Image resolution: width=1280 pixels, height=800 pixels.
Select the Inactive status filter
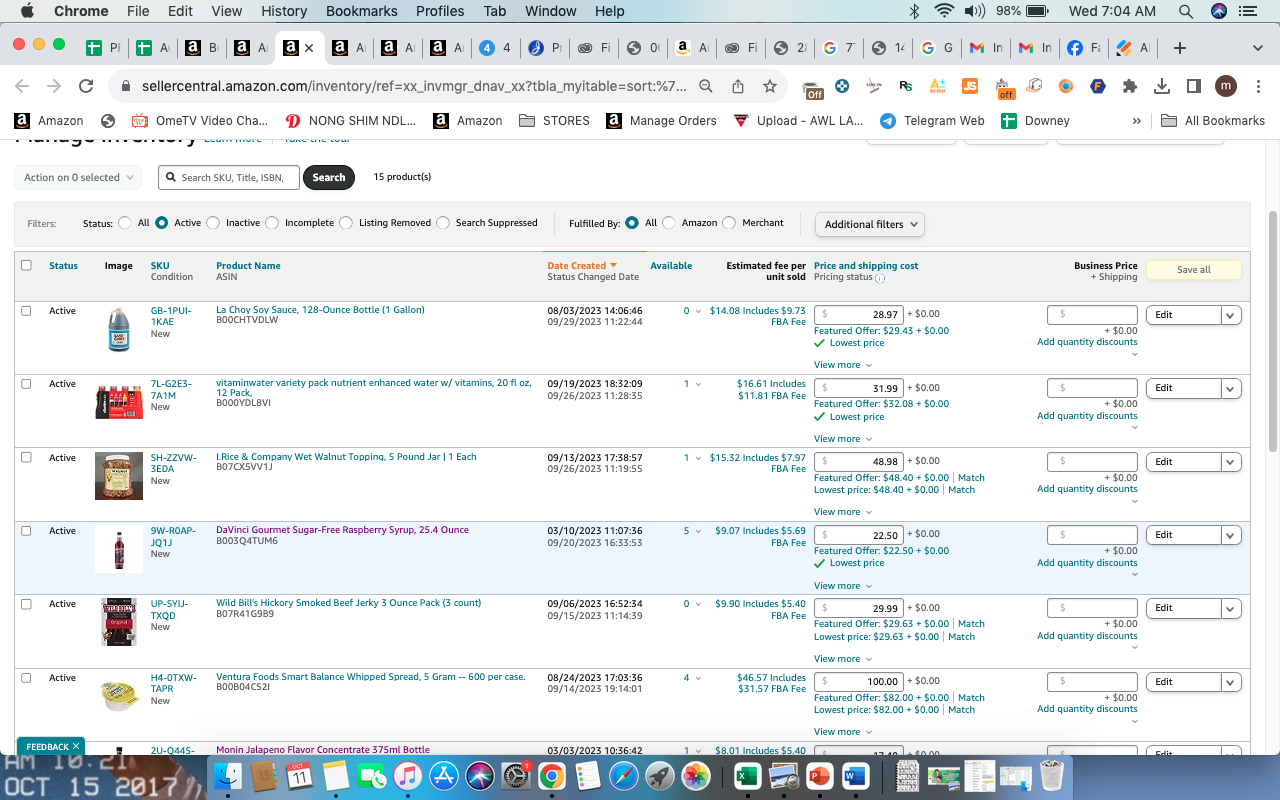[213, 223]
